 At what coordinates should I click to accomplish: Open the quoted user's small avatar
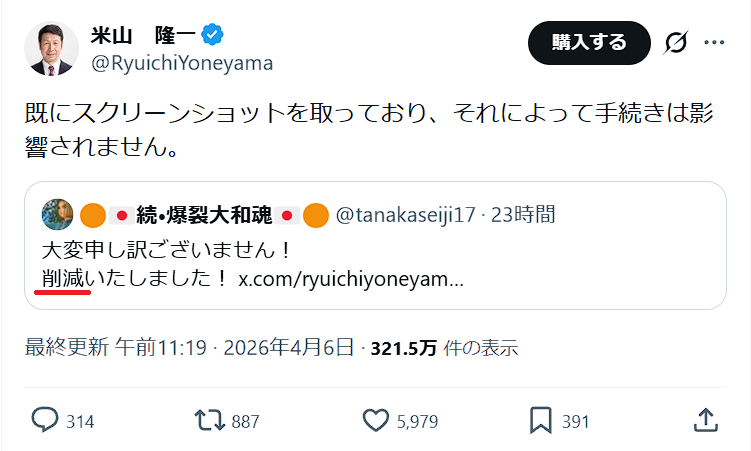coord(57,214)
